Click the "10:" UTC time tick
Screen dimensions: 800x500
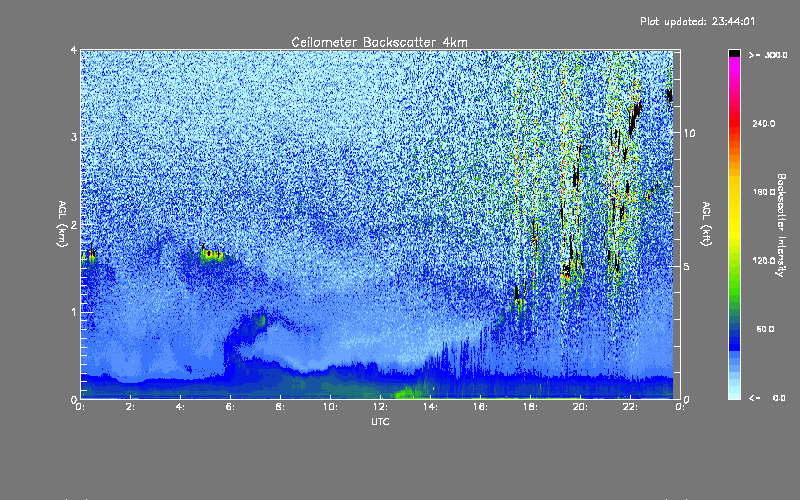(x=331, y=407)
